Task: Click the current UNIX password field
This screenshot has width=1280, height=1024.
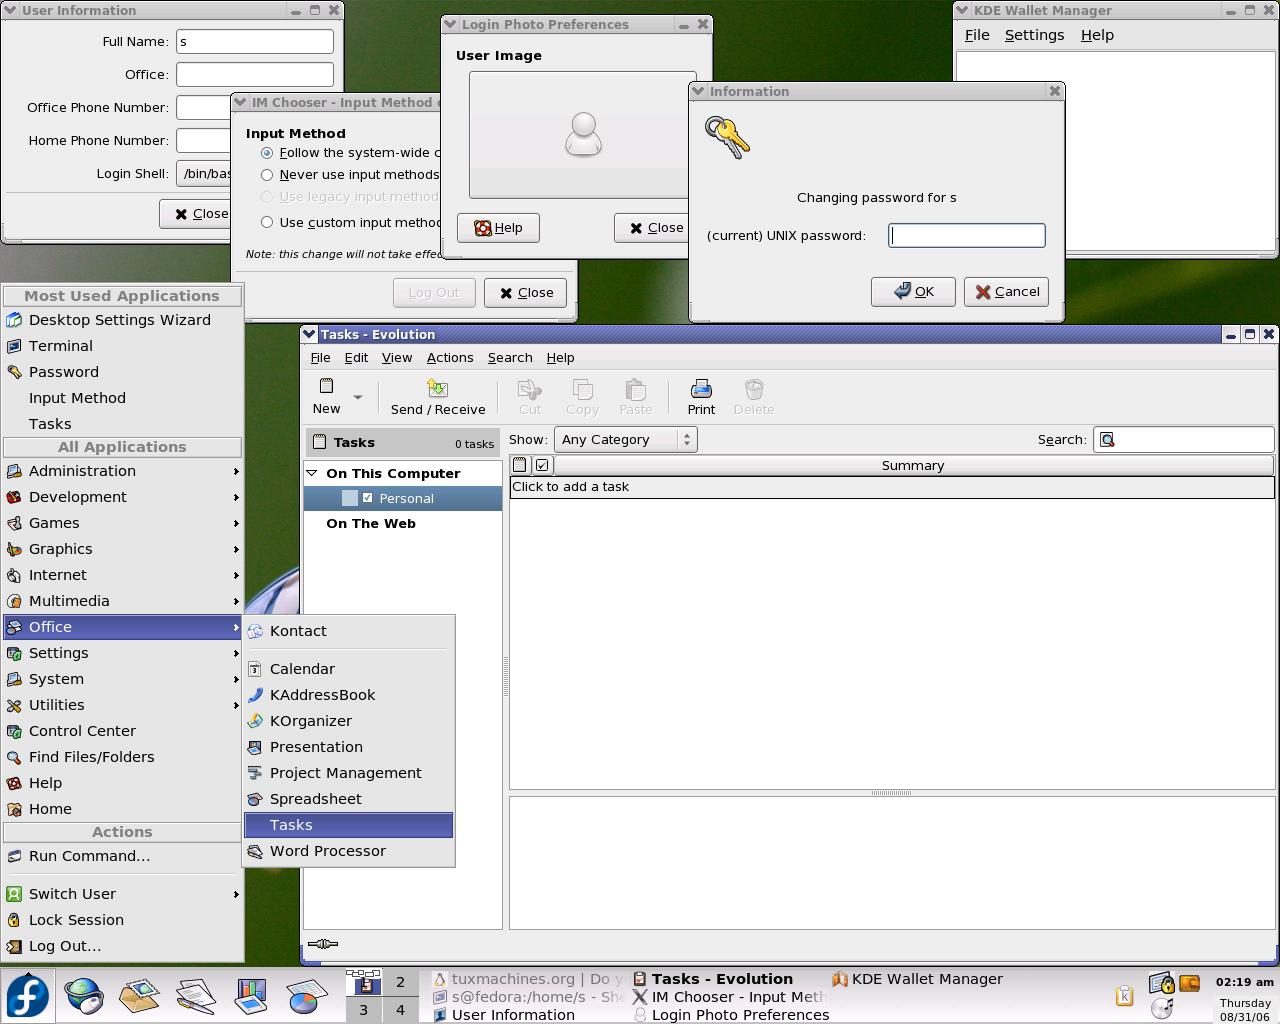Action: pyautogui.click(x=967, y=236)
